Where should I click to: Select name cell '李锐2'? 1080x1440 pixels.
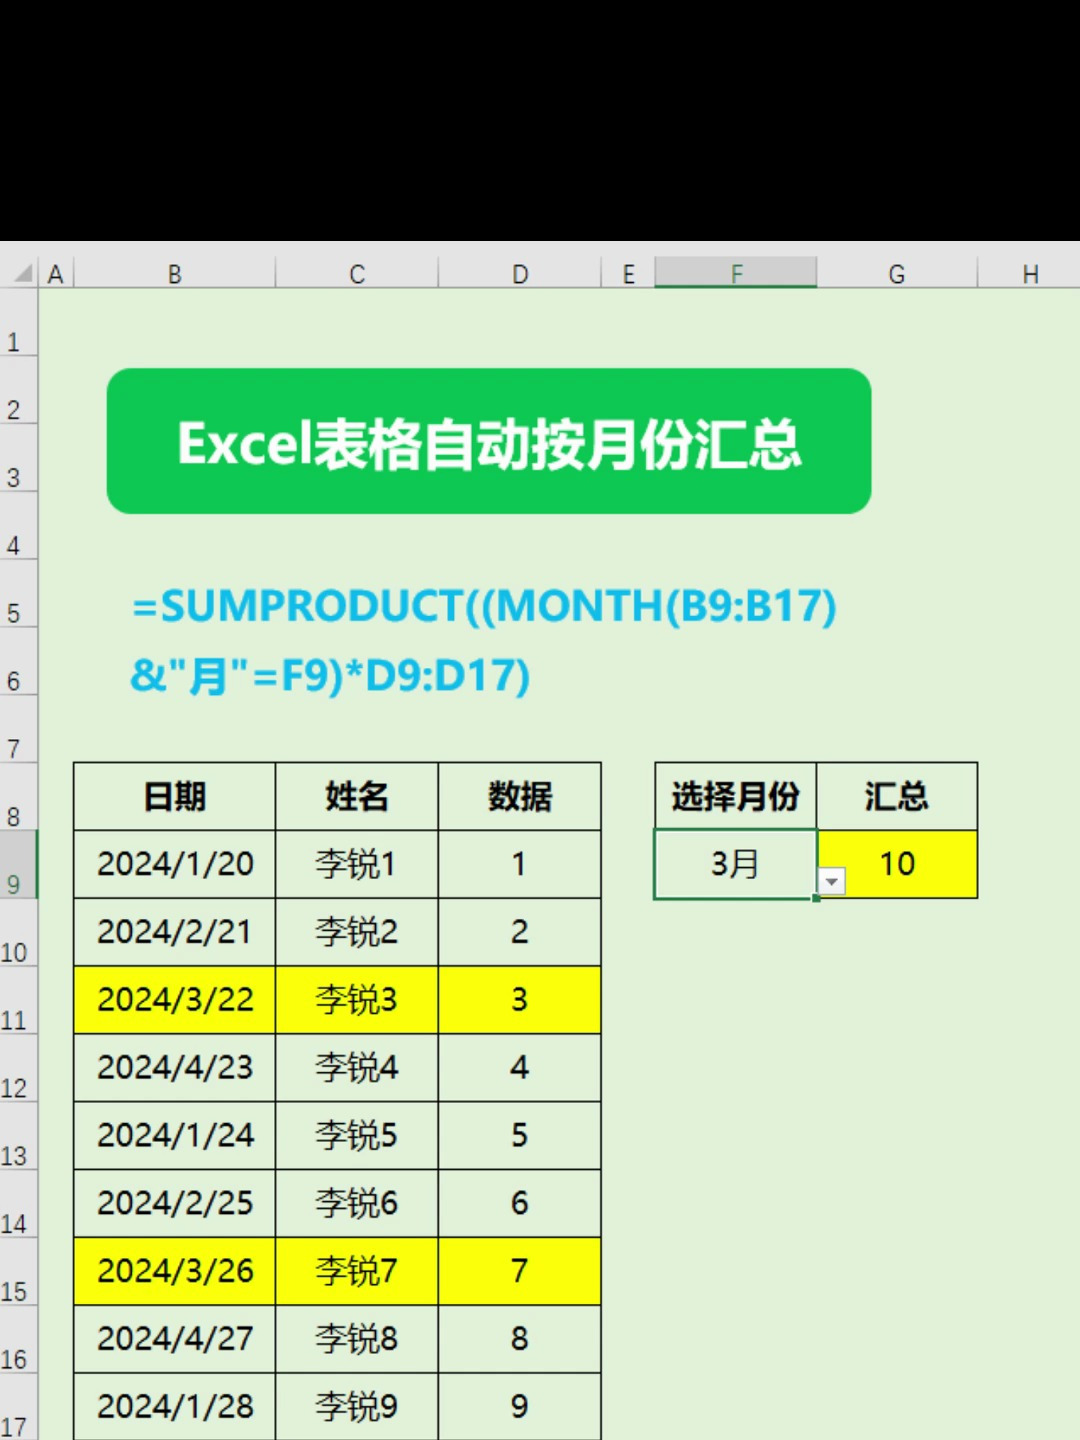point(357,932)
